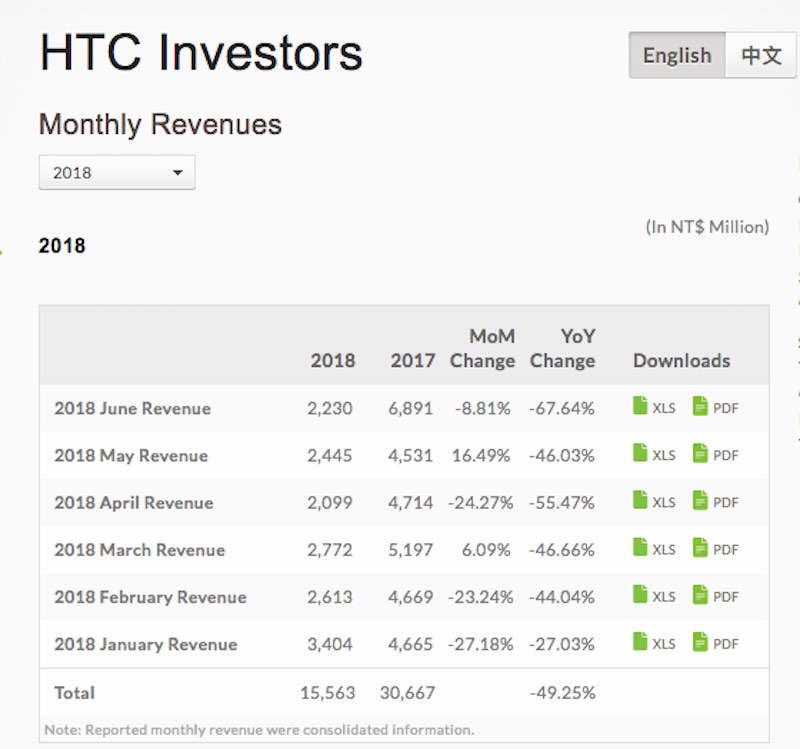Get April revenue XLS spreadsheet icon
Screen dimensions: 800x749
640,500
